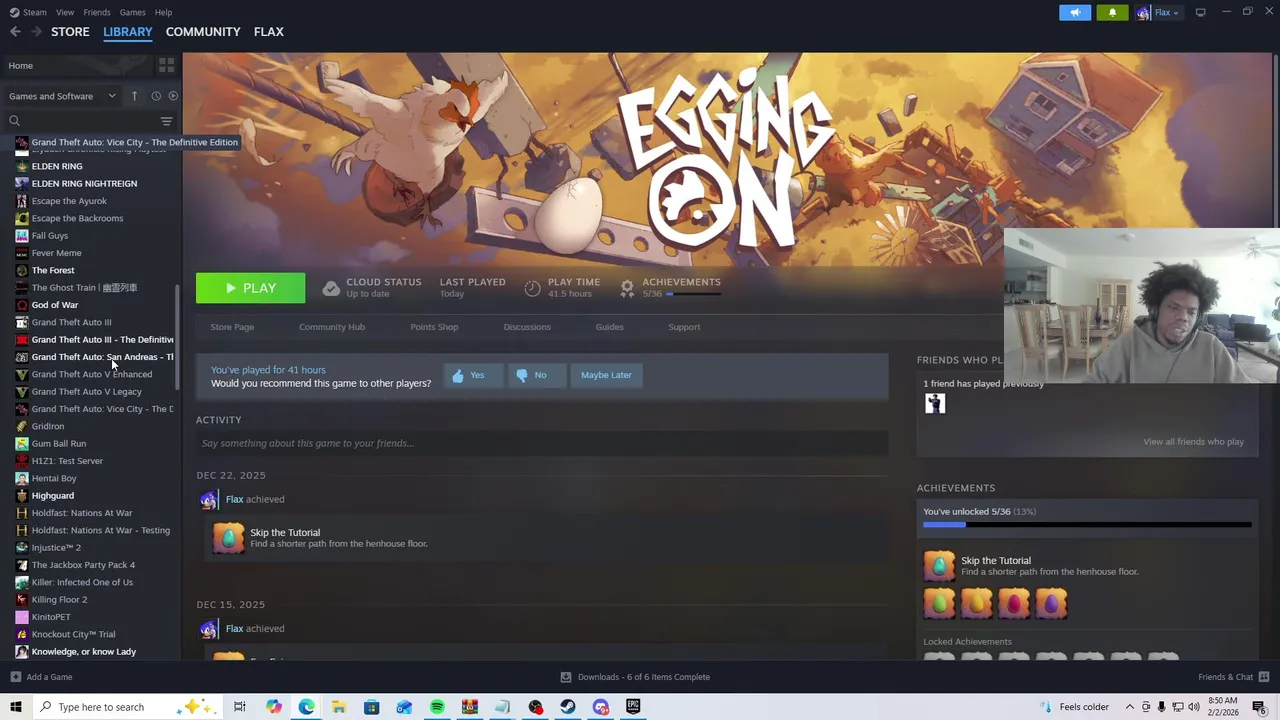1280x720 pixels.
Task: Go back with the left arrow
Action: [x=15, y=32]
